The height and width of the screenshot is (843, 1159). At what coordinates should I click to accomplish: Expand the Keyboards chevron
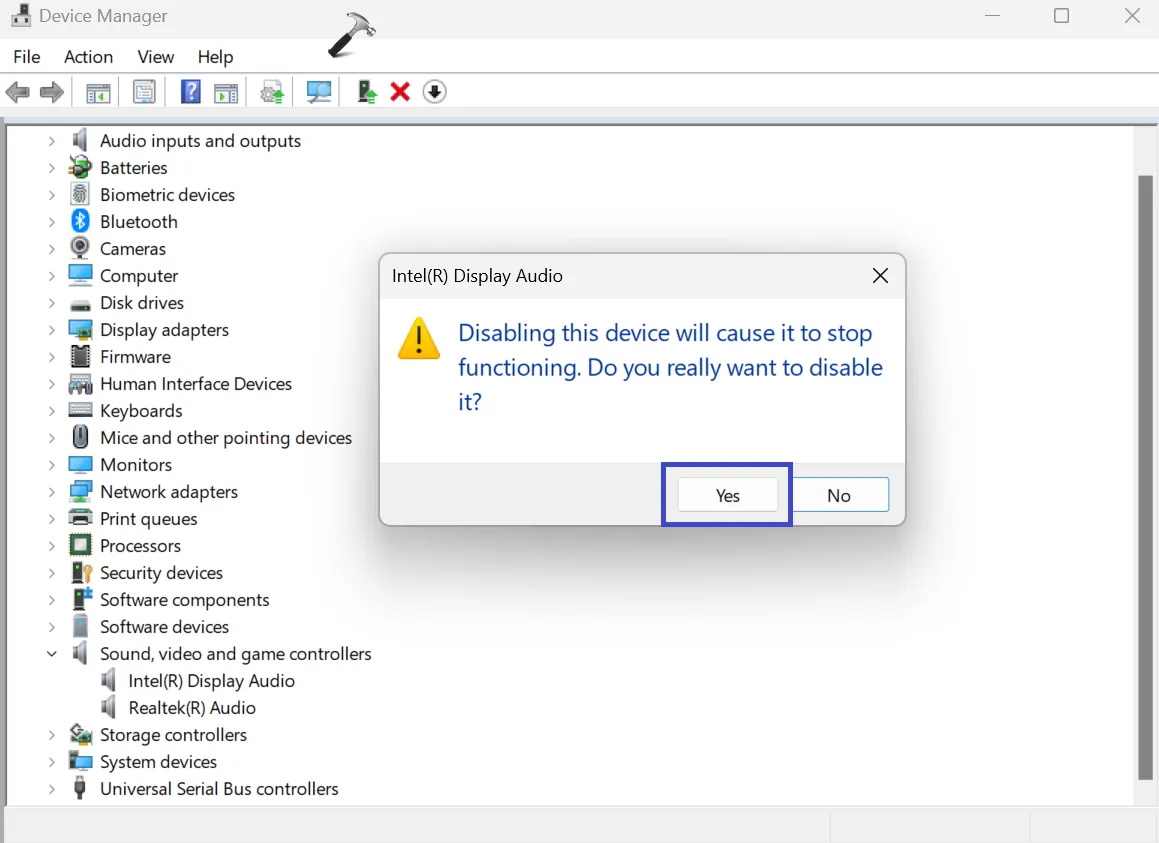tap(51, 410)
